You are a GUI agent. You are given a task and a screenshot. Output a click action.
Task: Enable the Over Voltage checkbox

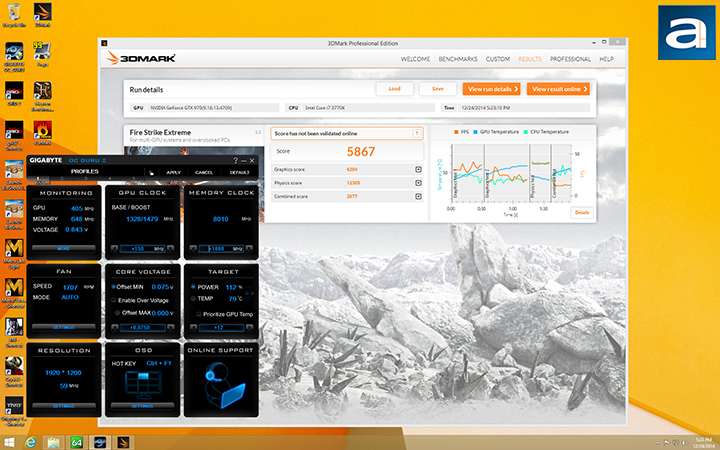113,300
